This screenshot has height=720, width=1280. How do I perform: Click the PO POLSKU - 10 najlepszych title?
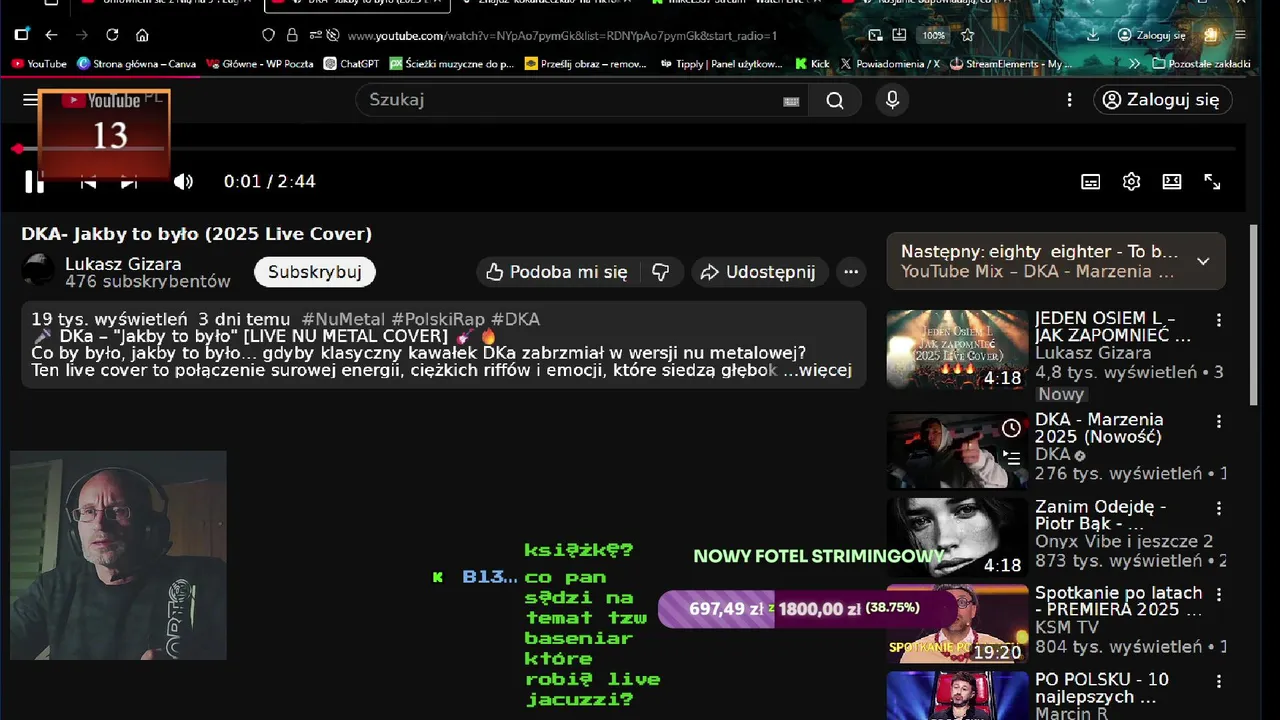point(1102,688)
